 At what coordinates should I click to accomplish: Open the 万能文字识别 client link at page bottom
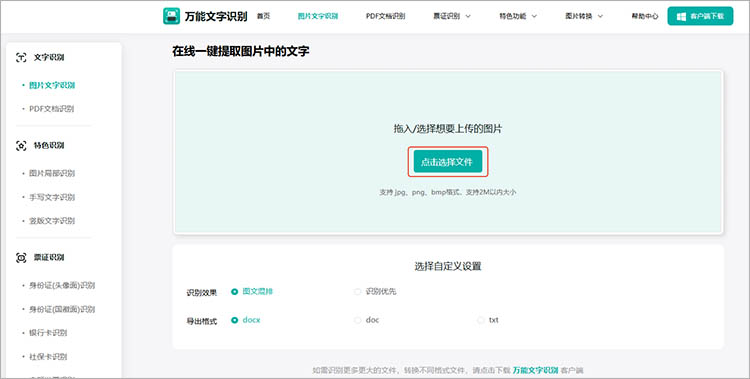click(536, 370)
